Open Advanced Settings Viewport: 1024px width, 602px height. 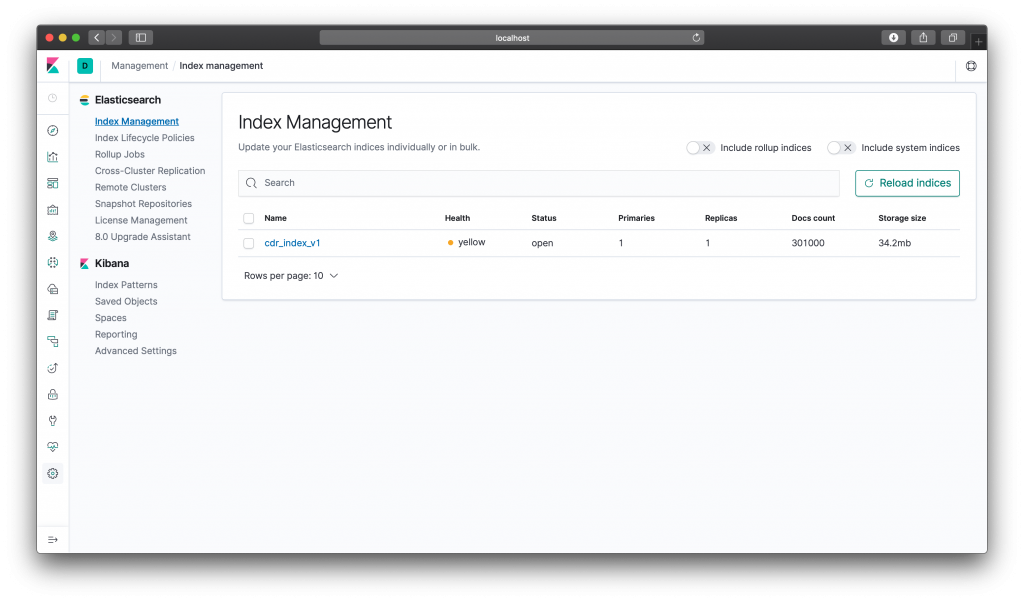135,351
